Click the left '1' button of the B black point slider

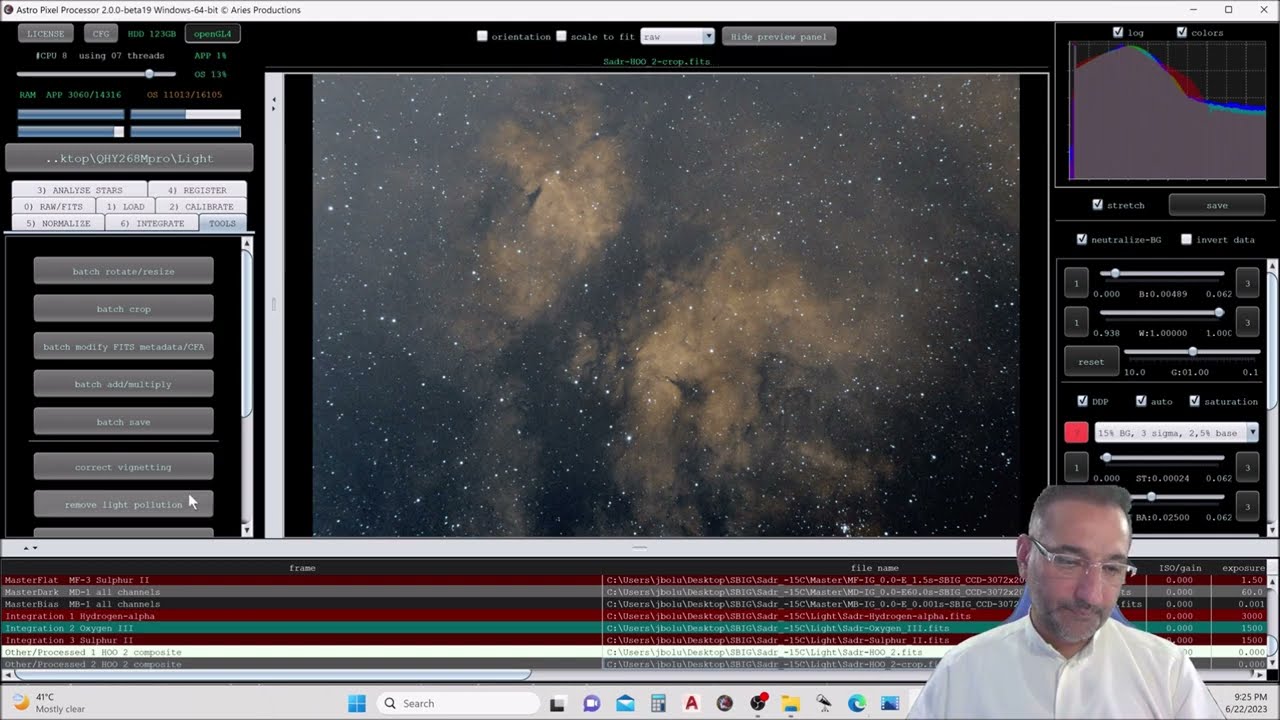click(1076, 283)
